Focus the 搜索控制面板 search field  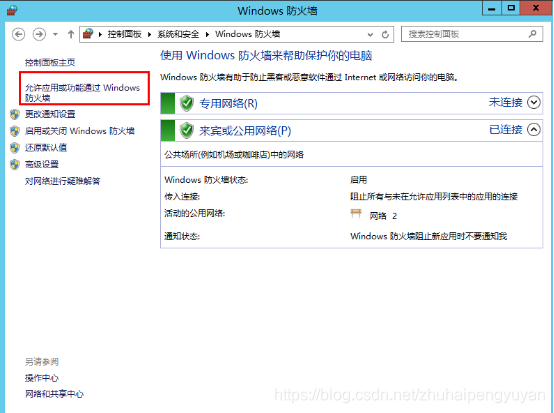point(472,34)
